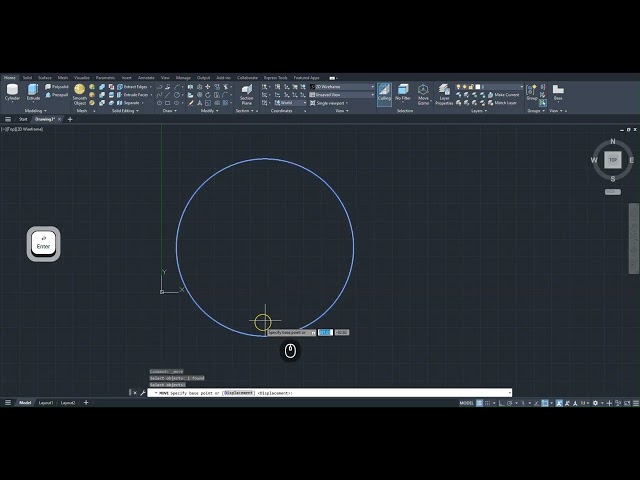Click the Separate solid tool
The height and width of the screenshot is (480, 640).
(128, 103)
